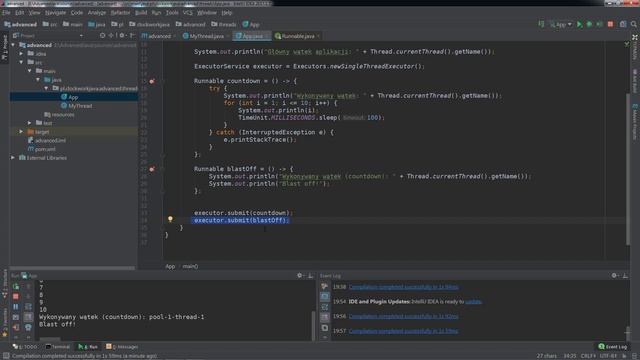Image resolution: width=640 pixels, height=360 pixels.
Task: Open the Navigate menu
Action: pyautogui.click(x=55, y=13)
